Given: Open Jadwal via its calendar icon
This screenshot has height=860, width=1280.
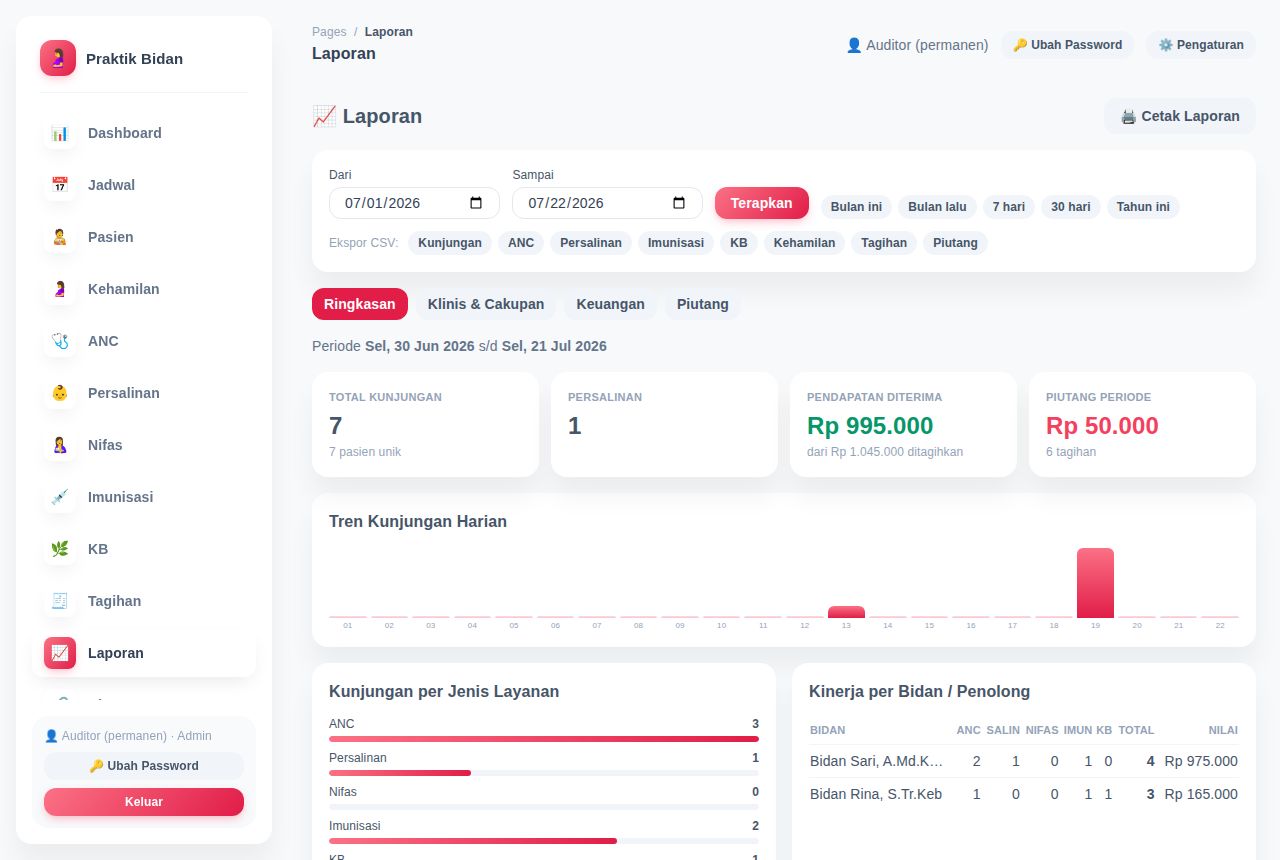Looking at the screenshot, I should tap(60, 185).
